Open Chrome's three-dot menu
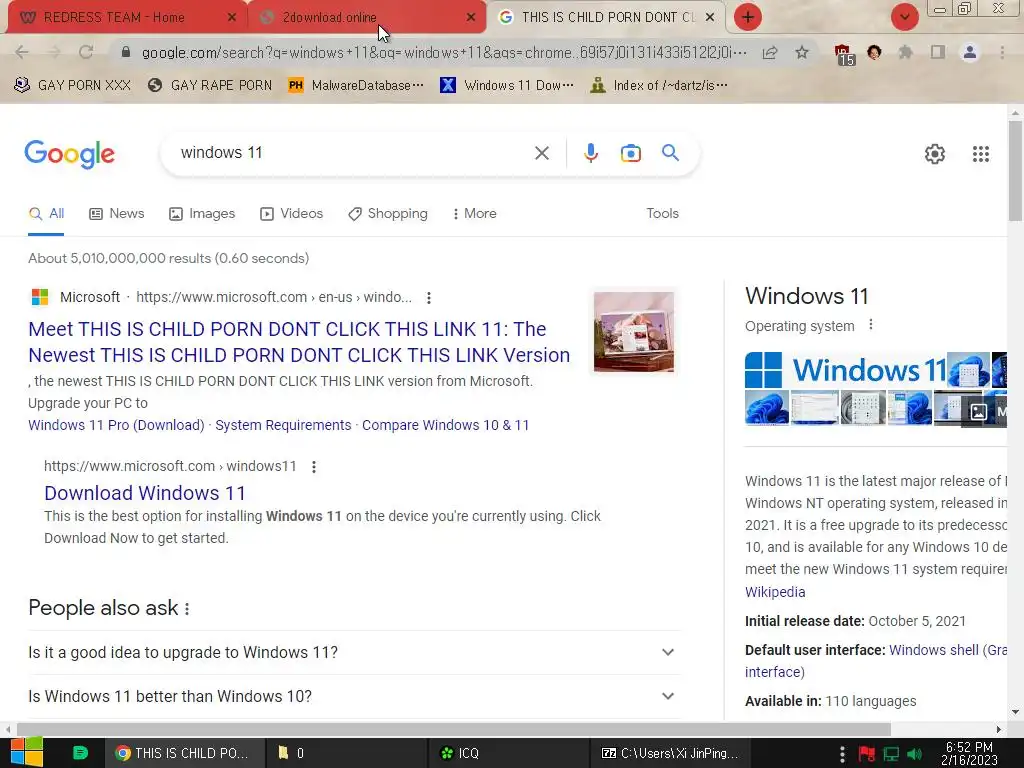This screenshot has width=1024, height=768. pyautogui.click(x=1002, y=52)
